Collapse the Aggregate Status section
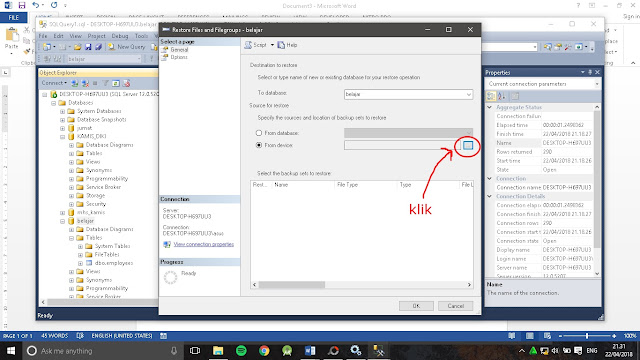 [489, 107]
